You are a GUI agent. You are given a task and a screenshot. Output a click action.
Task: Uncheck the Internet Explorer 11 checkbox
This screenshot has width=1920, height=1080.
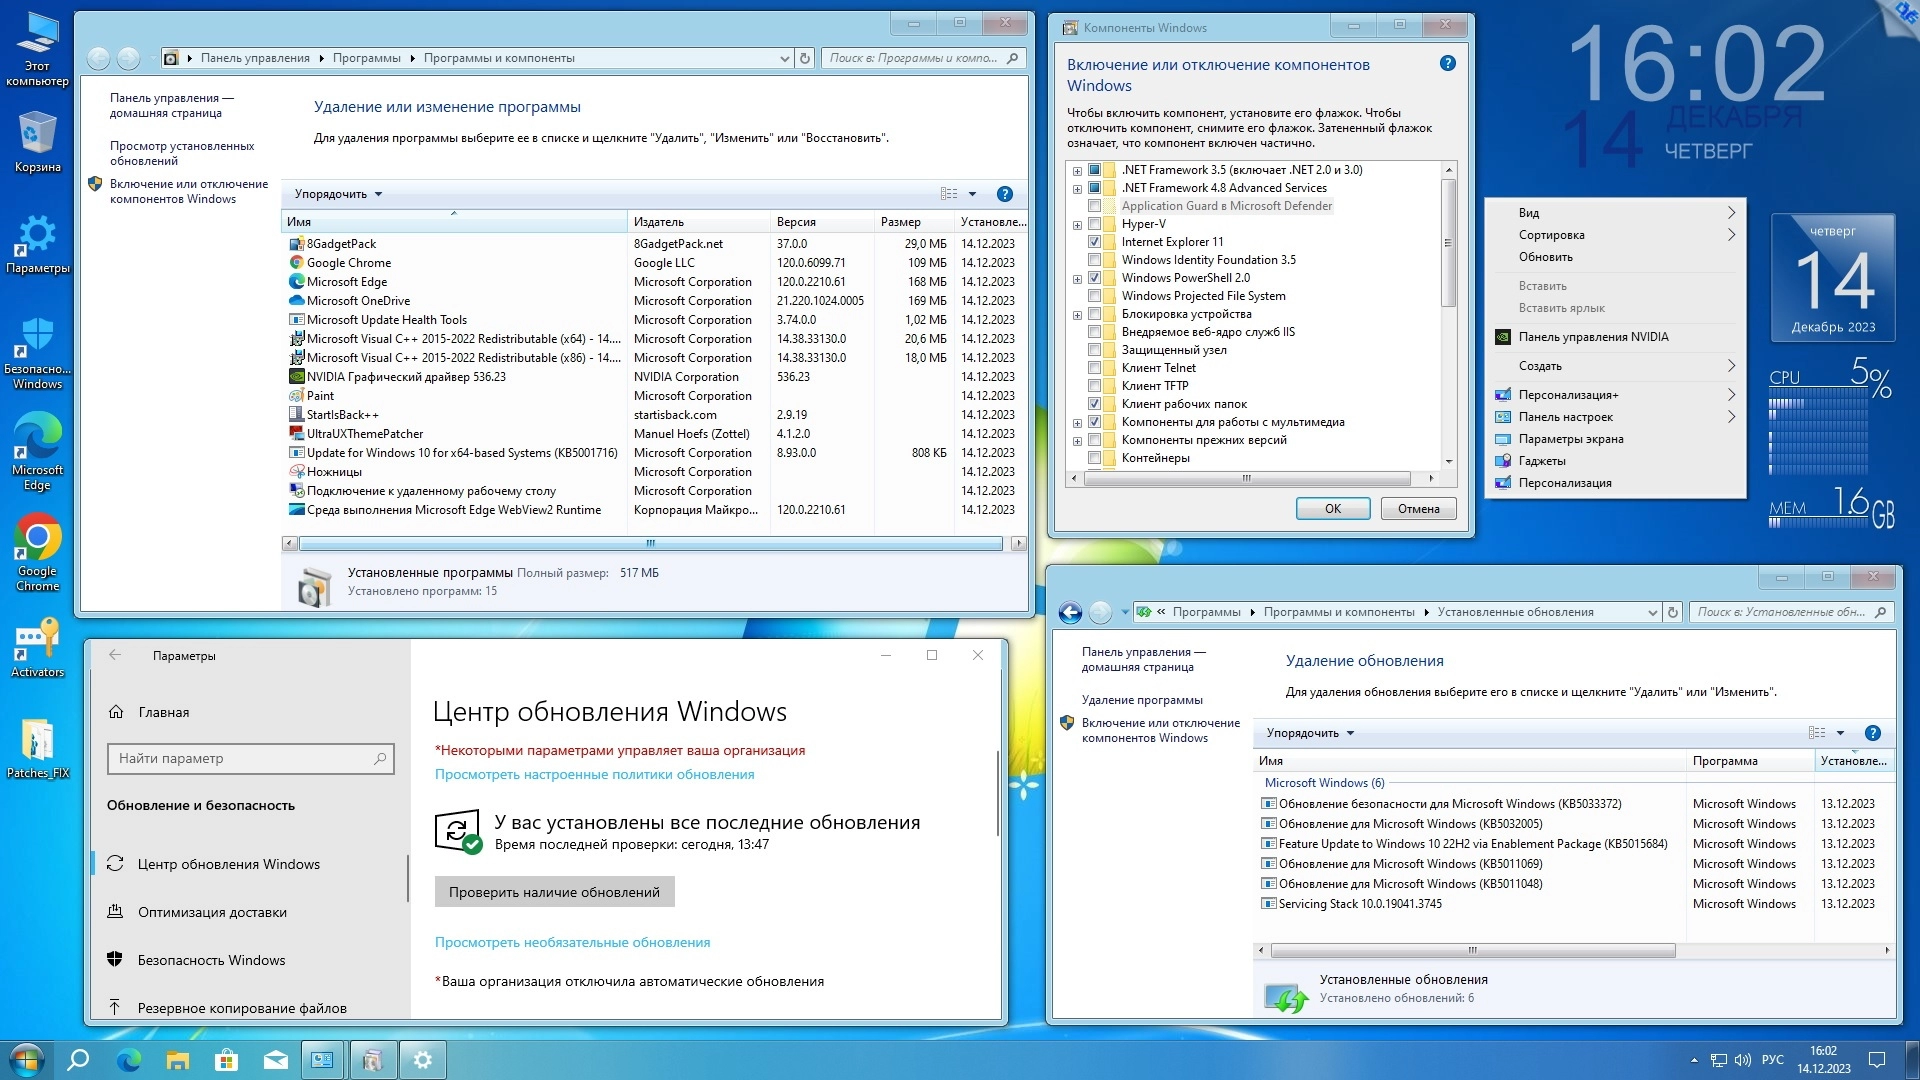pos(1094,242)
